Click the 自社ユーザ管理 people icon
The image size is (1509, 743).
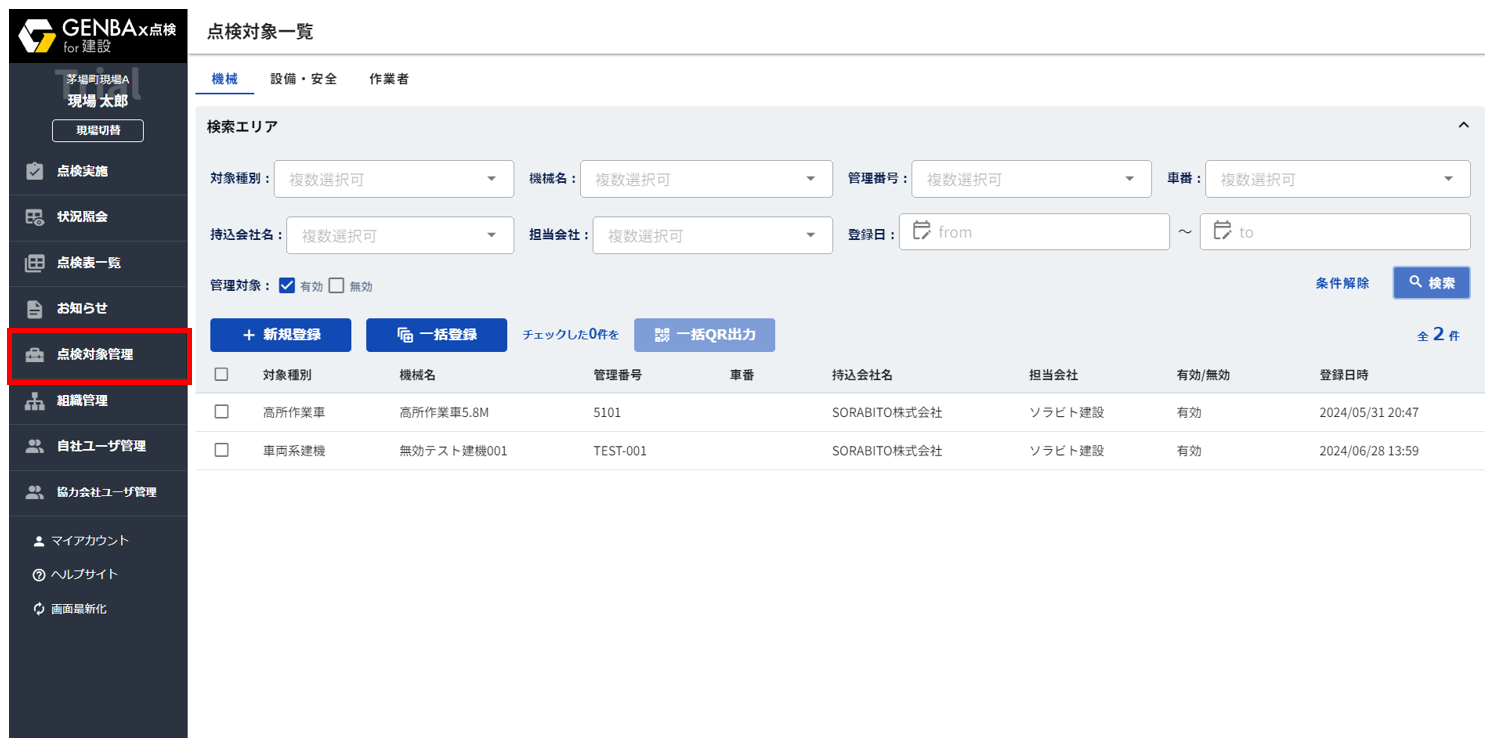pos(35,447)
